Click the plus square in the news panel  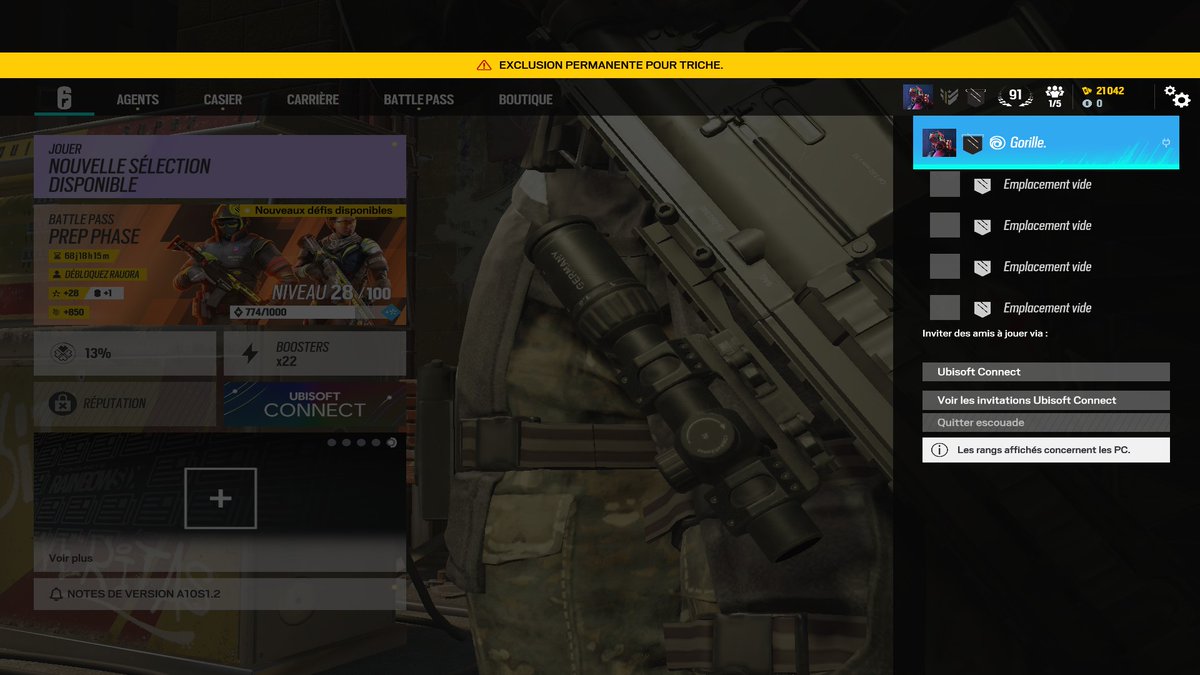coord(221,498)
